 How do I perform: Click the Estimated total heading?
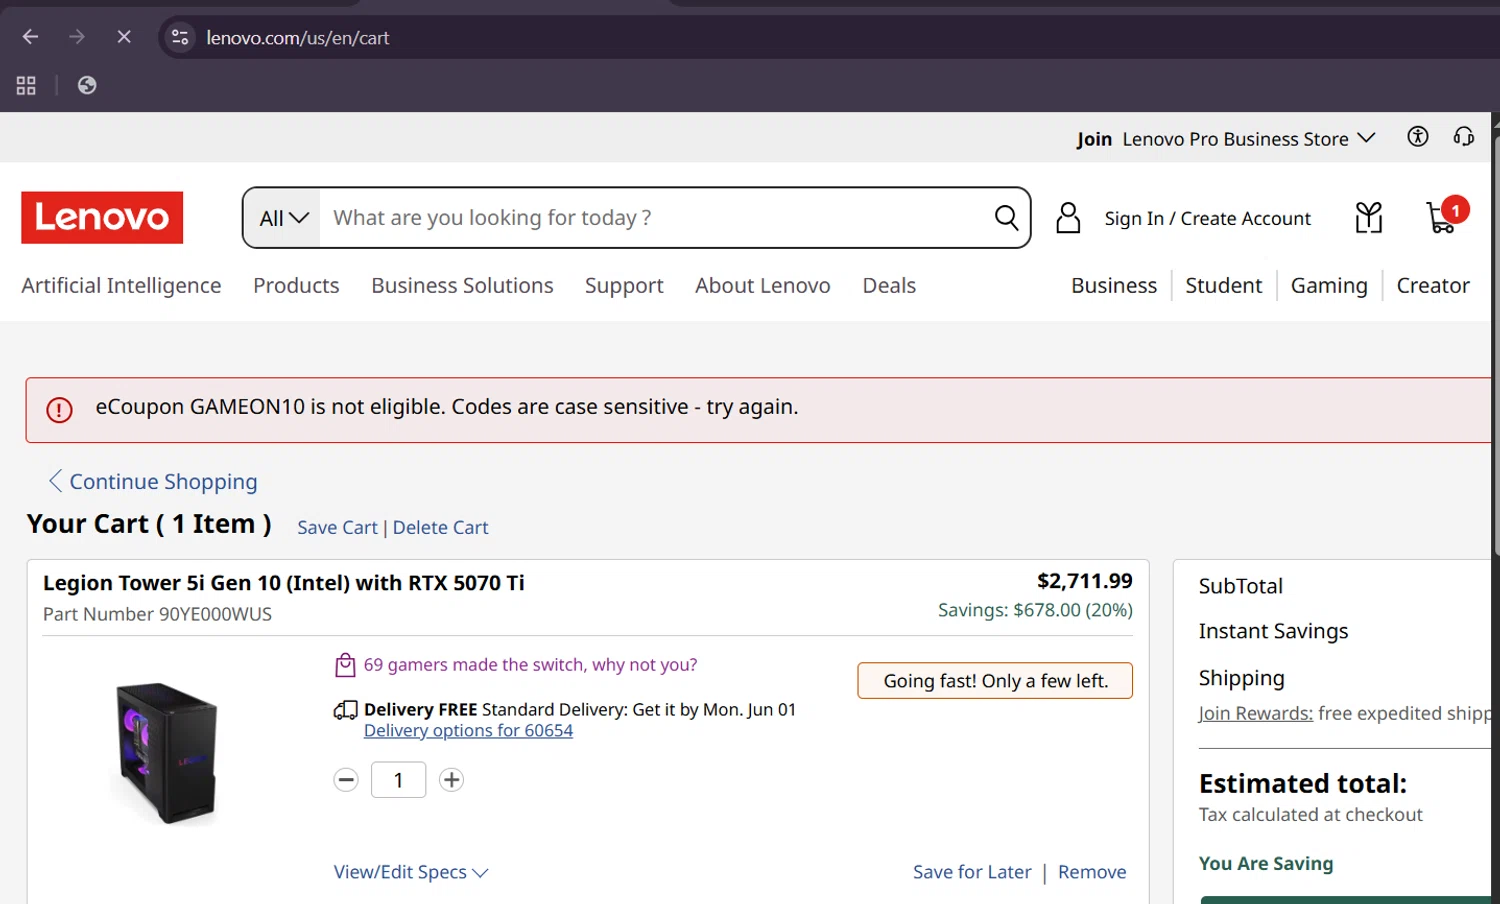point(1302,783)
